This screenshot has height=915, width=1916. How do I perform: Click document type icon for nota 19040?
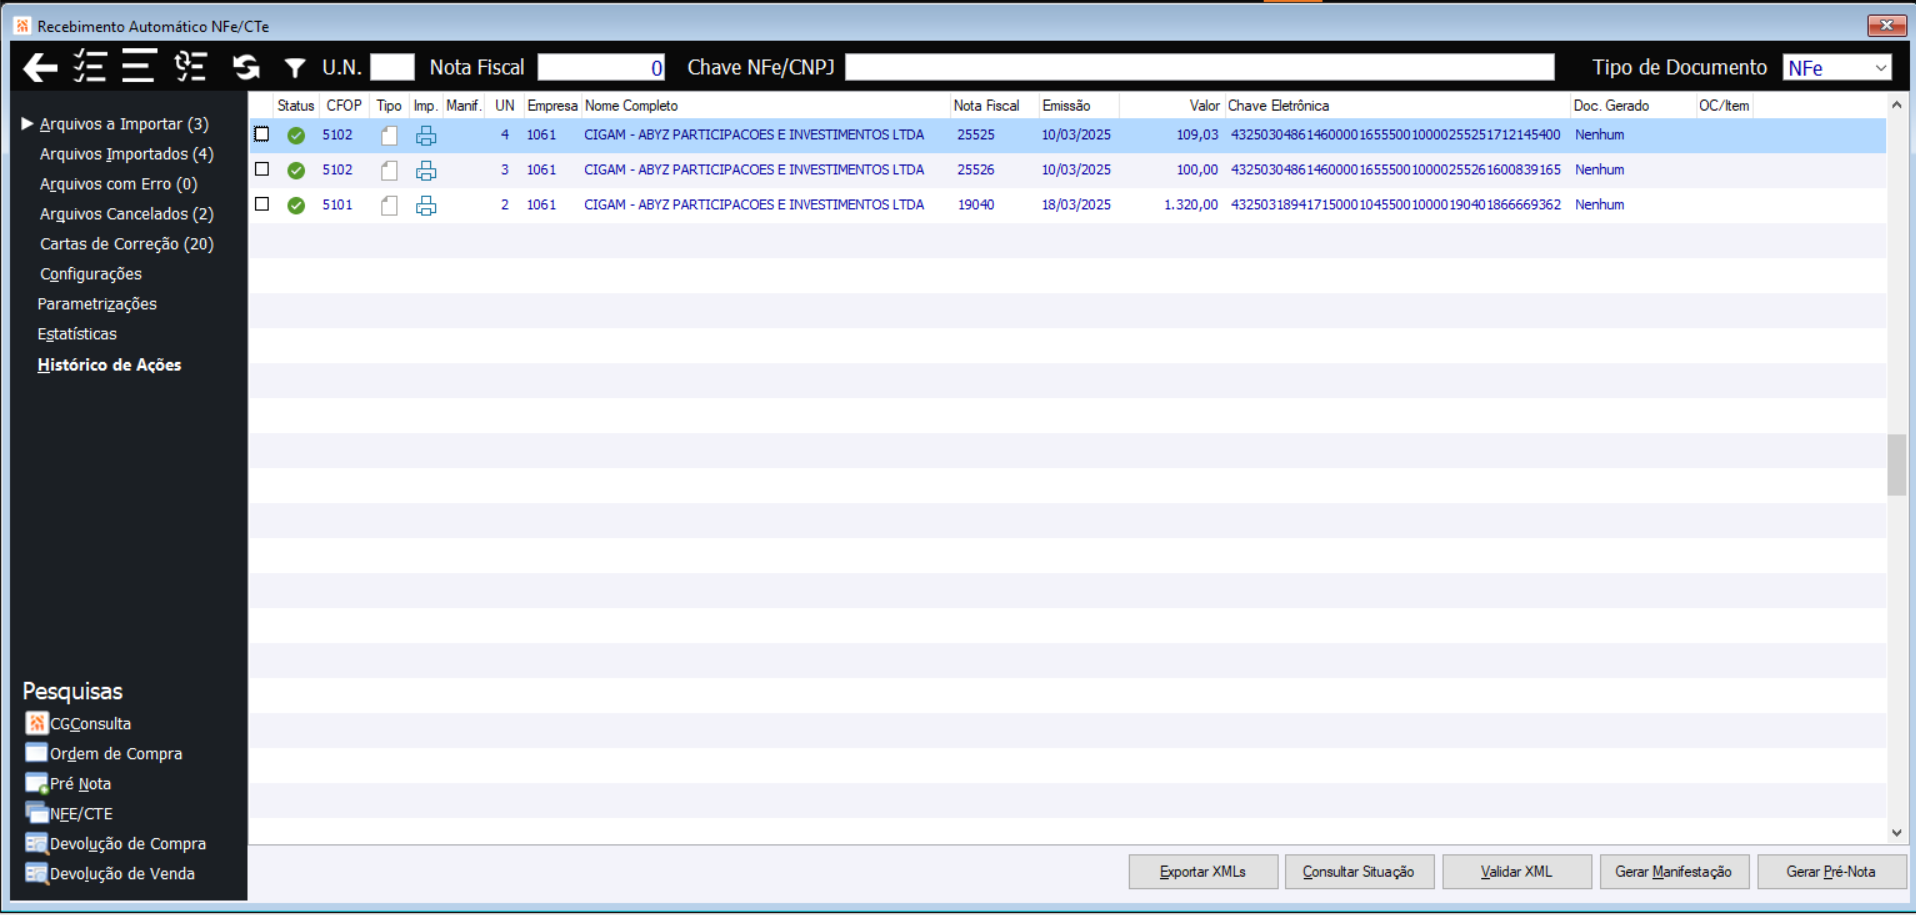[x=389, y=205]
